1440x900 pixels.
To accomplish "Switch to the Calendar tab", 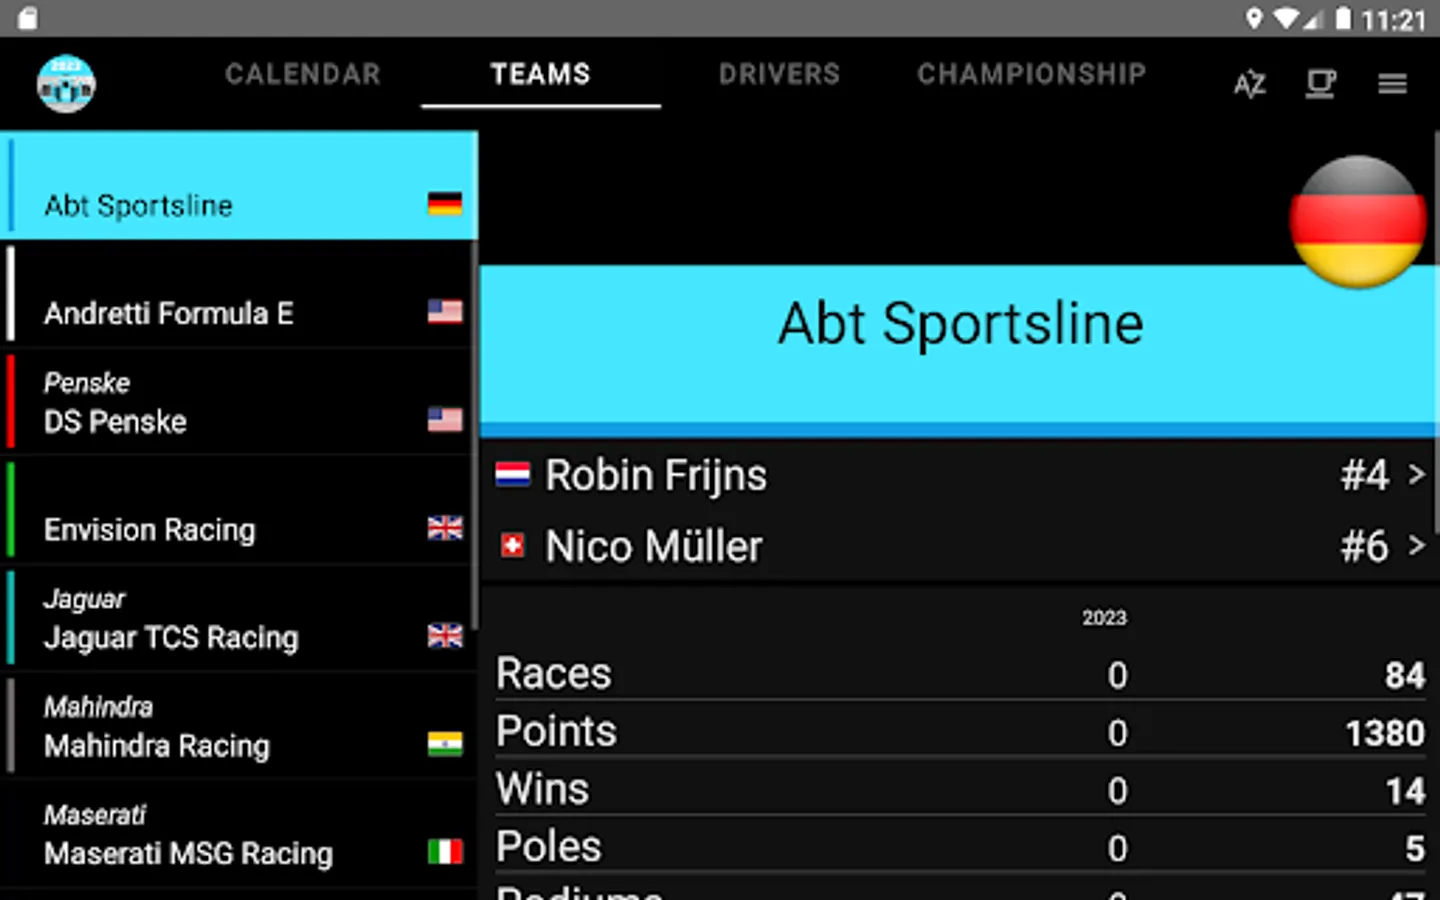I will (x=303, y=74).
